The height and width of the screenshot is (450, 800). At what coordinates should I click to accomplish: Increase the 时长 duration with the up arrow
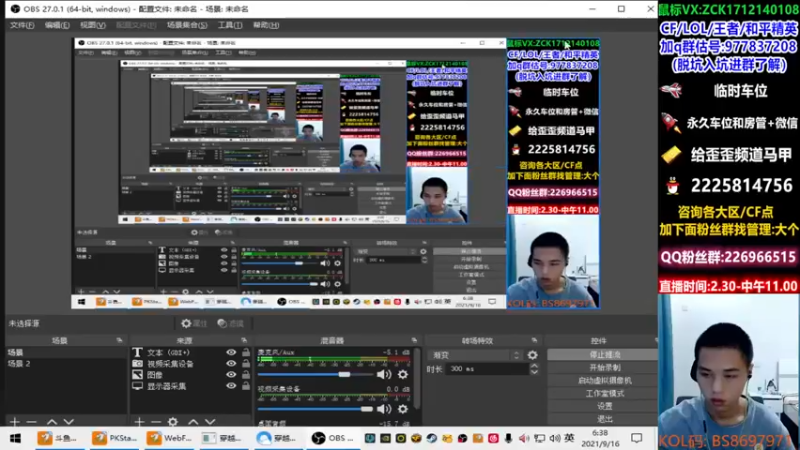pos(534,365)
